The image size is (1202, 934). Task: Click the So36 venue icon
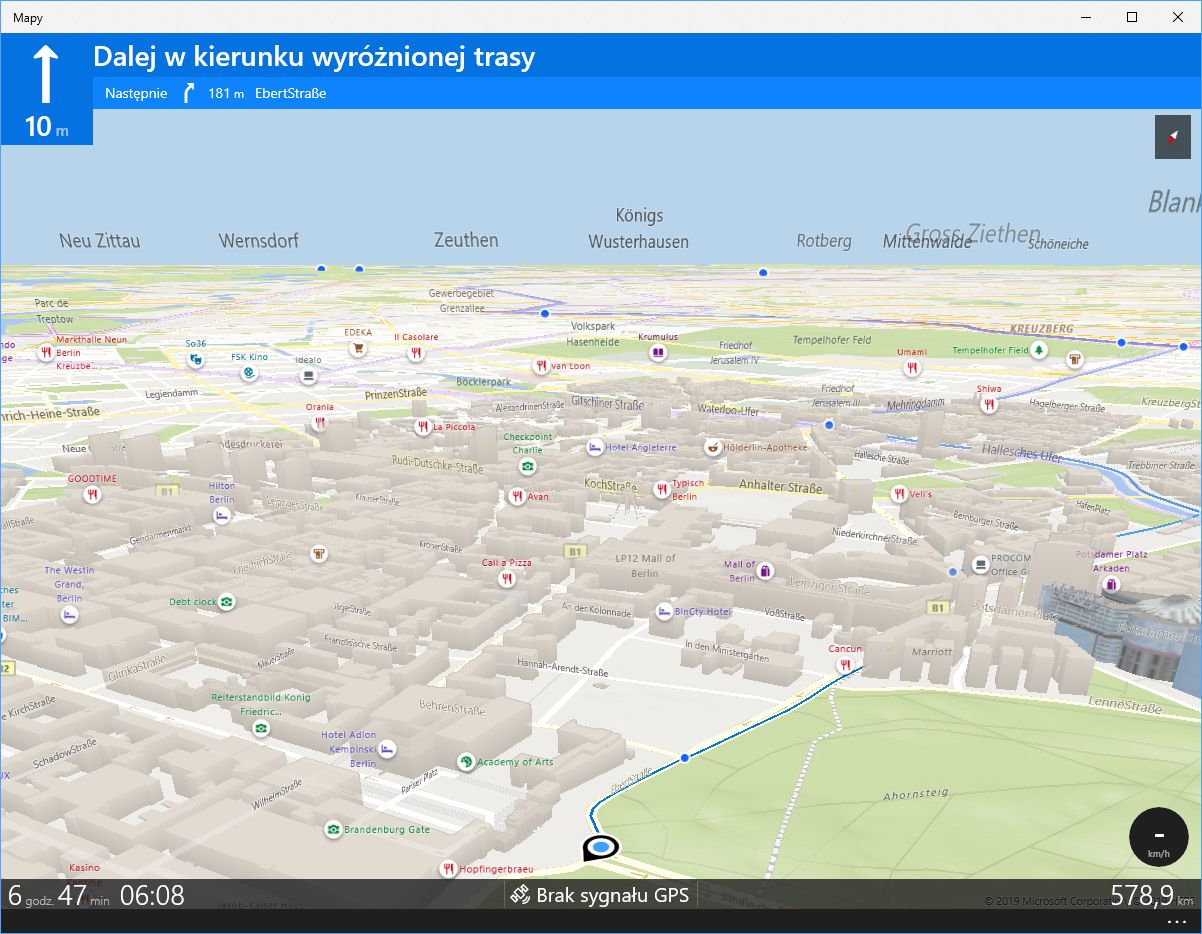tap(196, 359)
